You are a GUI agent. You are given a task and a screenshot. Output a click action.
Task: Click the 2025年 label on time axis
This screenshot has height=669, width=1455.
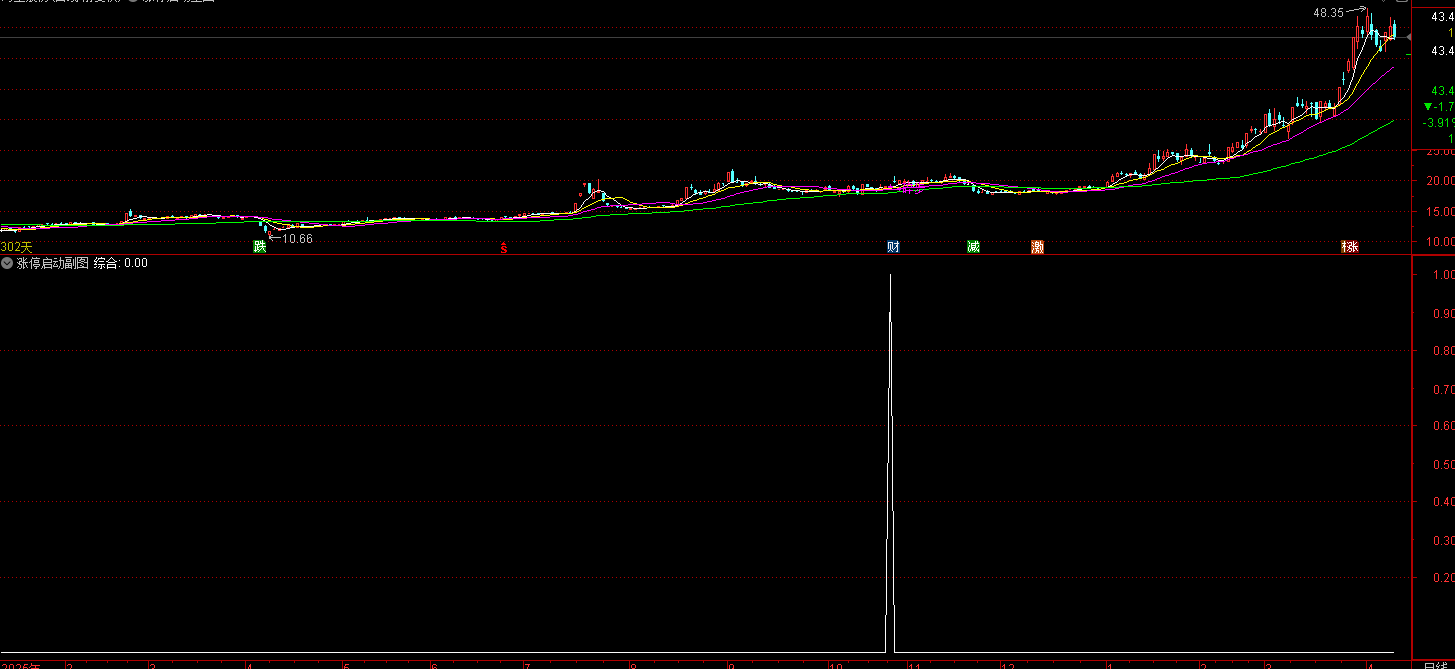tap(20, 665)
